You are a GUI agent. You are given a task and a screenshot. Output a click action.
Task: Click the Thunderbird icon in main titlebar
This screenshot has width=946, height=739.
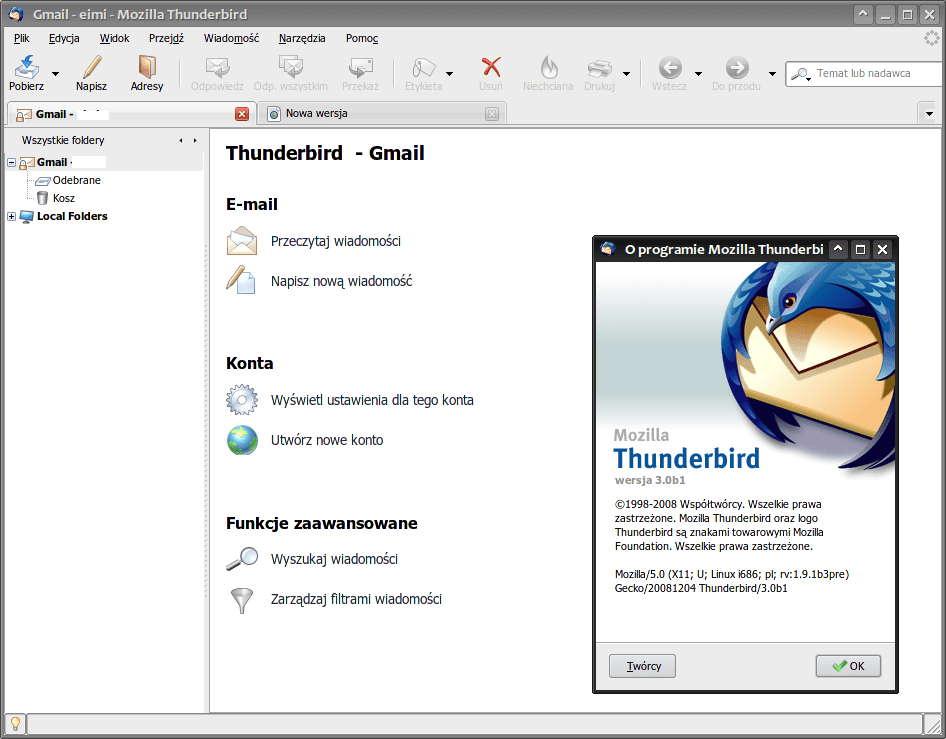pos(16,14)
